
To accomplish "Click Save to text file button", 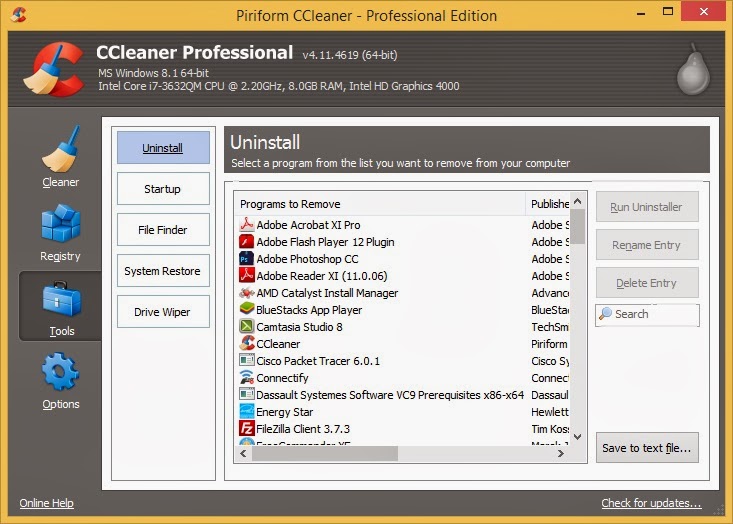I will point(647,448).
